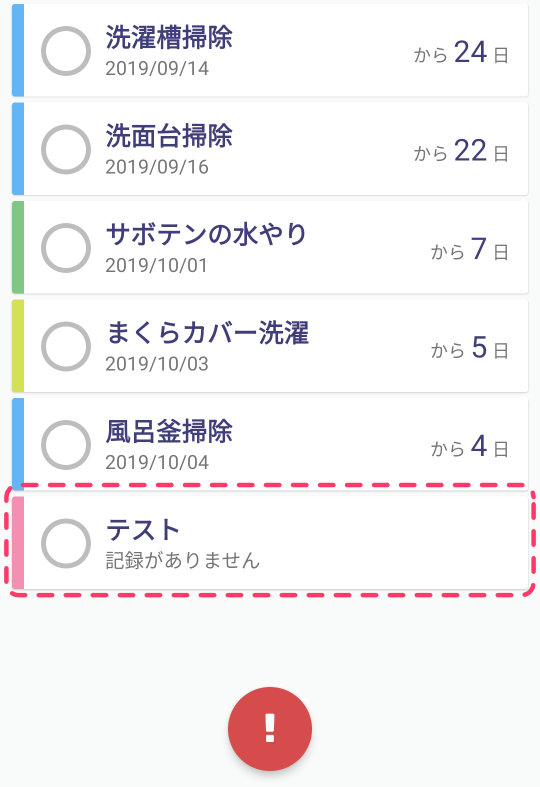
Task: Tap the date 2019/10/04
Action: coord(157,462)
